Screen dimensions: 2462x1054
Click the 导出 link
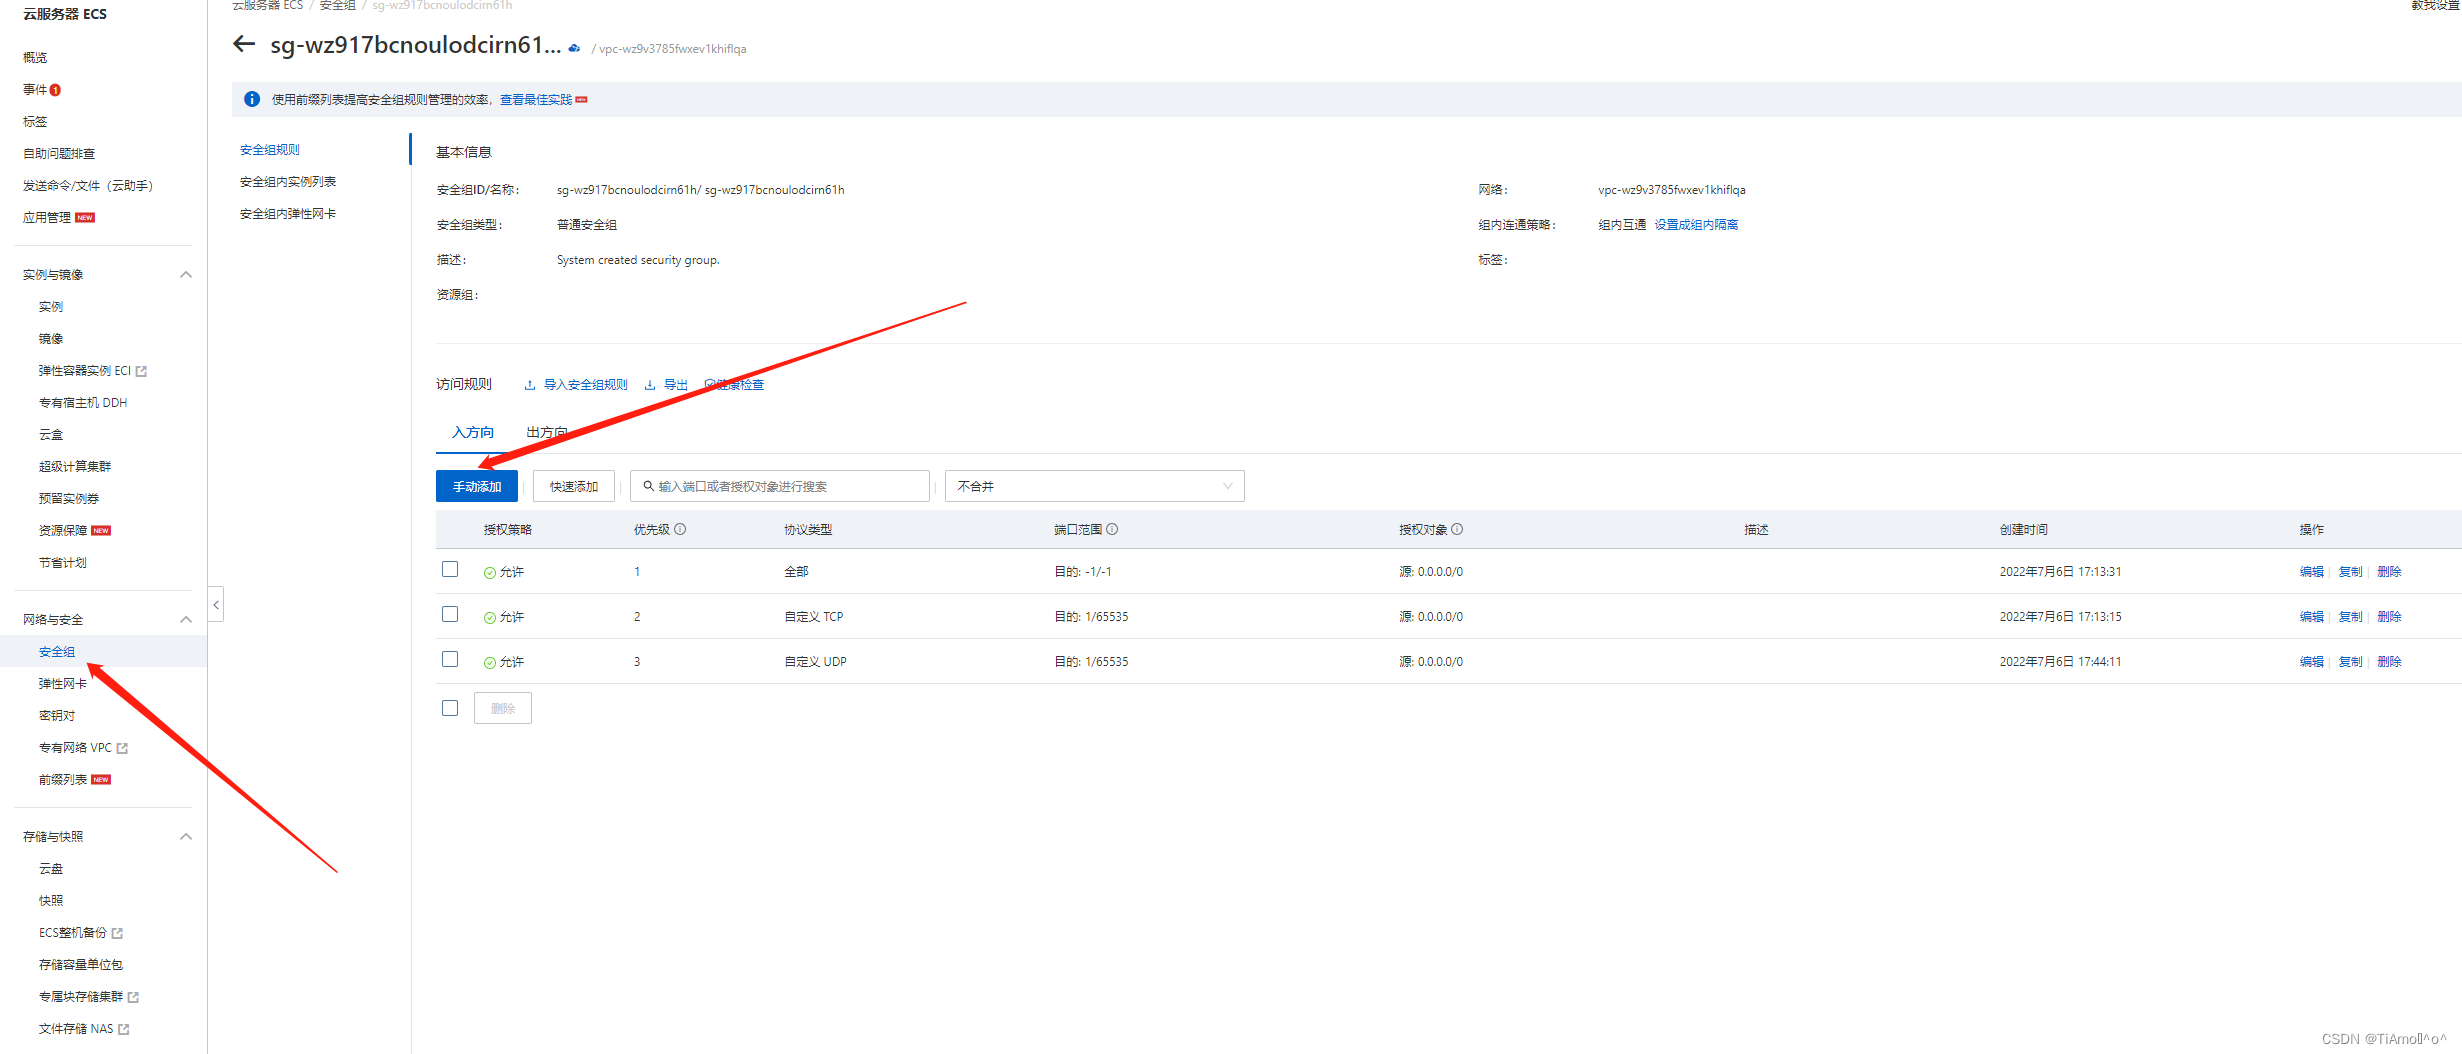676,385
